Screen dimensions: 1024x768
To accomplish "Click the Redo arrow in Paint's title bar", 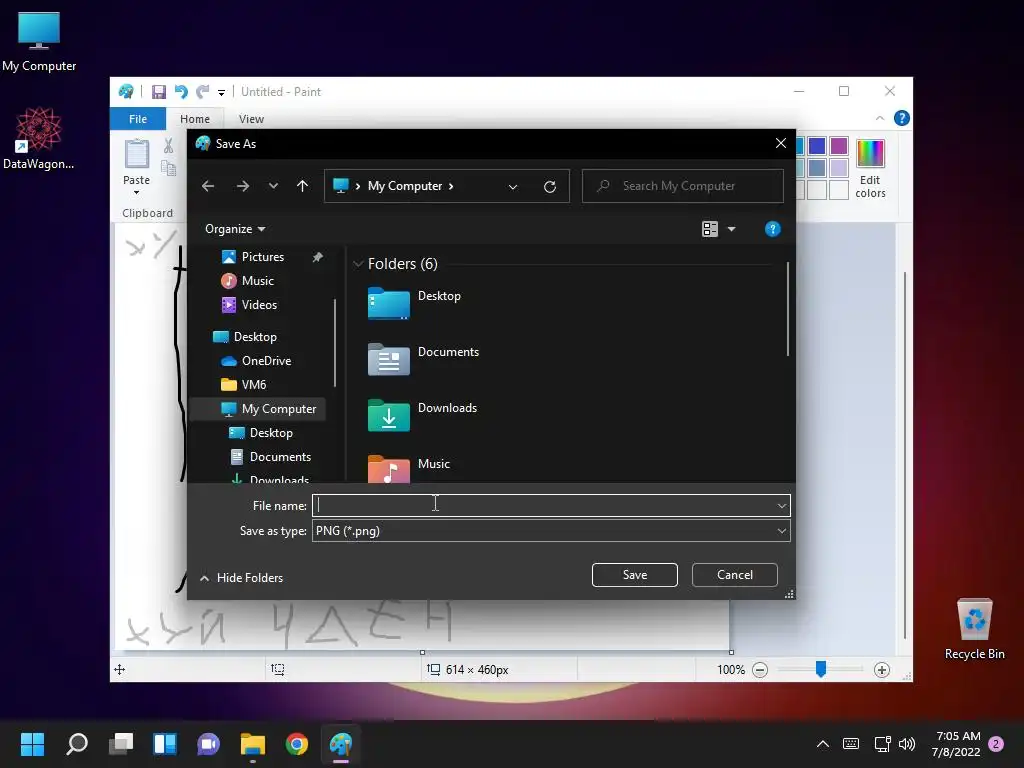I will [203, 92].
